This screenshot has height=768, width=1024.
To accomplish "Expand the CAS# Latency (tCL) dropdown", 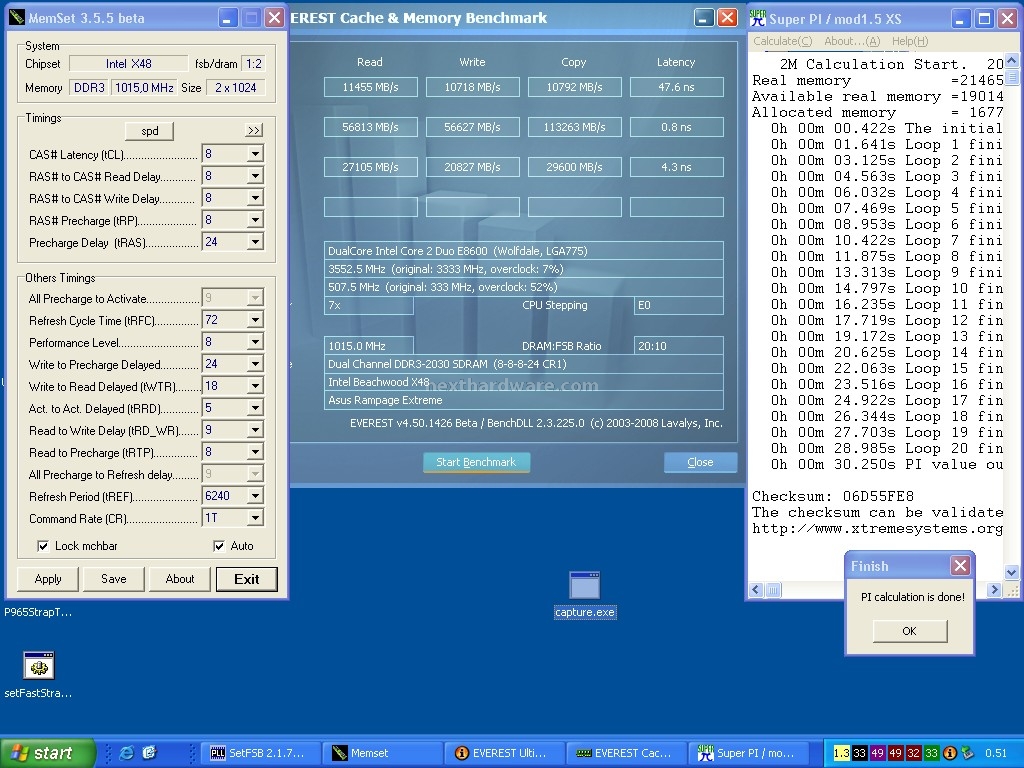I will tap(255, 154).
